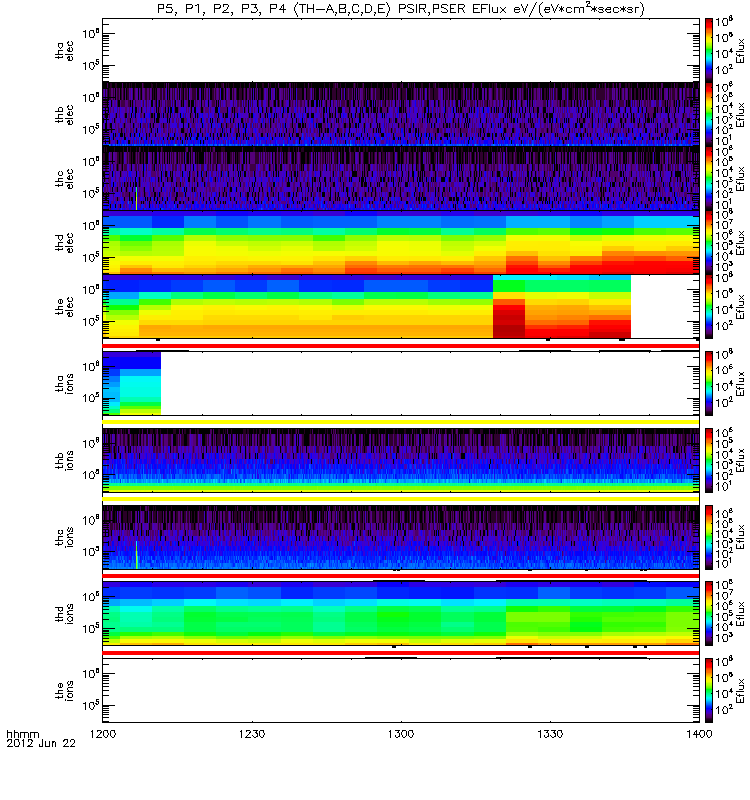The image size is (750, 800).
Task: Select the 'thb ions' panel label
Action: click(65, 460)
